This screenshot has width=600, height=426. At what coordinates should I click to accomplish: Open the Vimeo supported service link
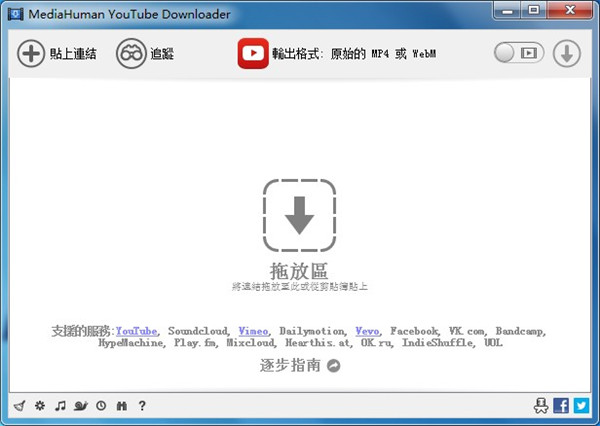point(253,331)
